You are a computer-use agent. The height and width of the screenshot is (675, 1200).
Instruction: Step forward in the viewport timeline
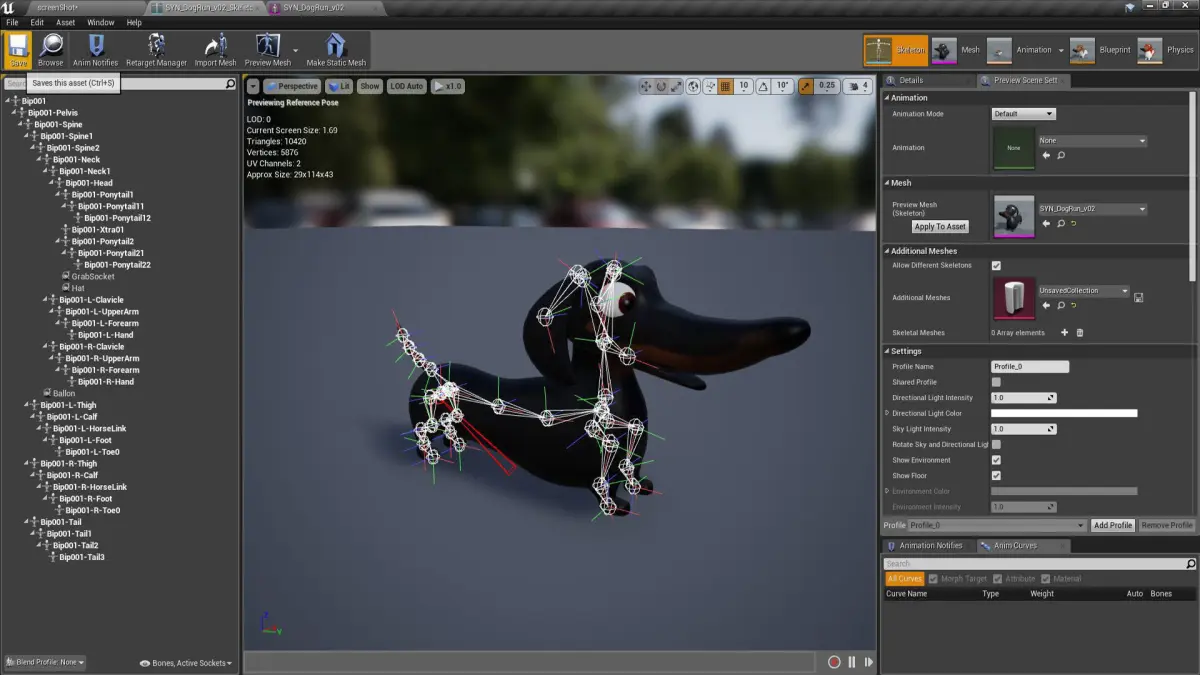pyautogui.click(x=869, y=662)
